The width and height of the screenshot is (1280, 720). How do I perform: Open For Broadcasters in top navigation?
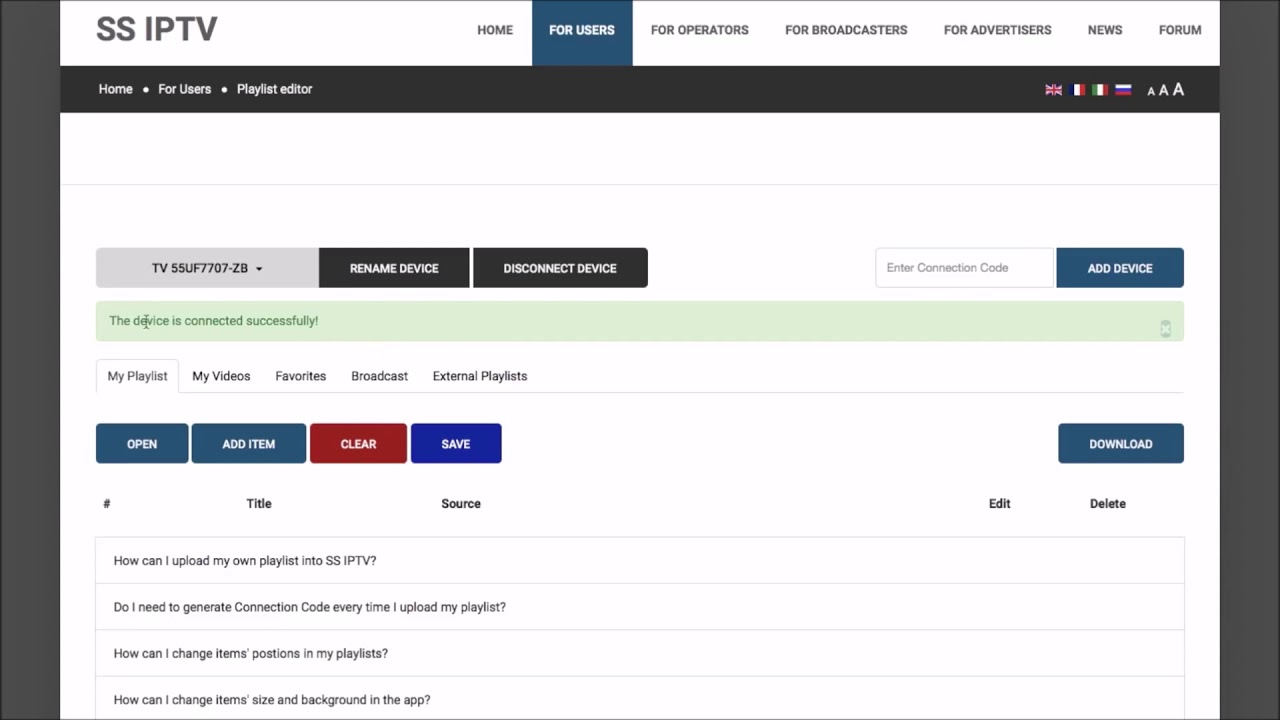(846, 30)
